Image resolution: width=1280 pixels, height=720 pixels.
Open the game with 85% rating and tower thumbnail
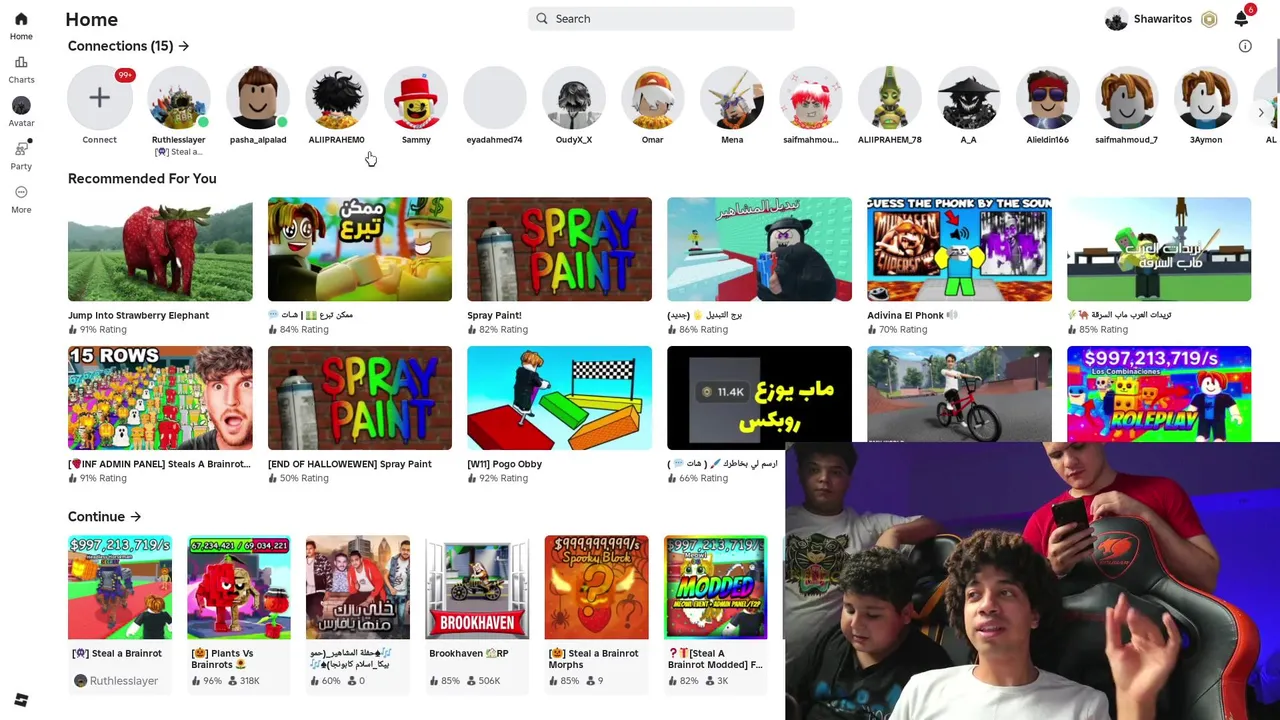(x=1159, y=249)
